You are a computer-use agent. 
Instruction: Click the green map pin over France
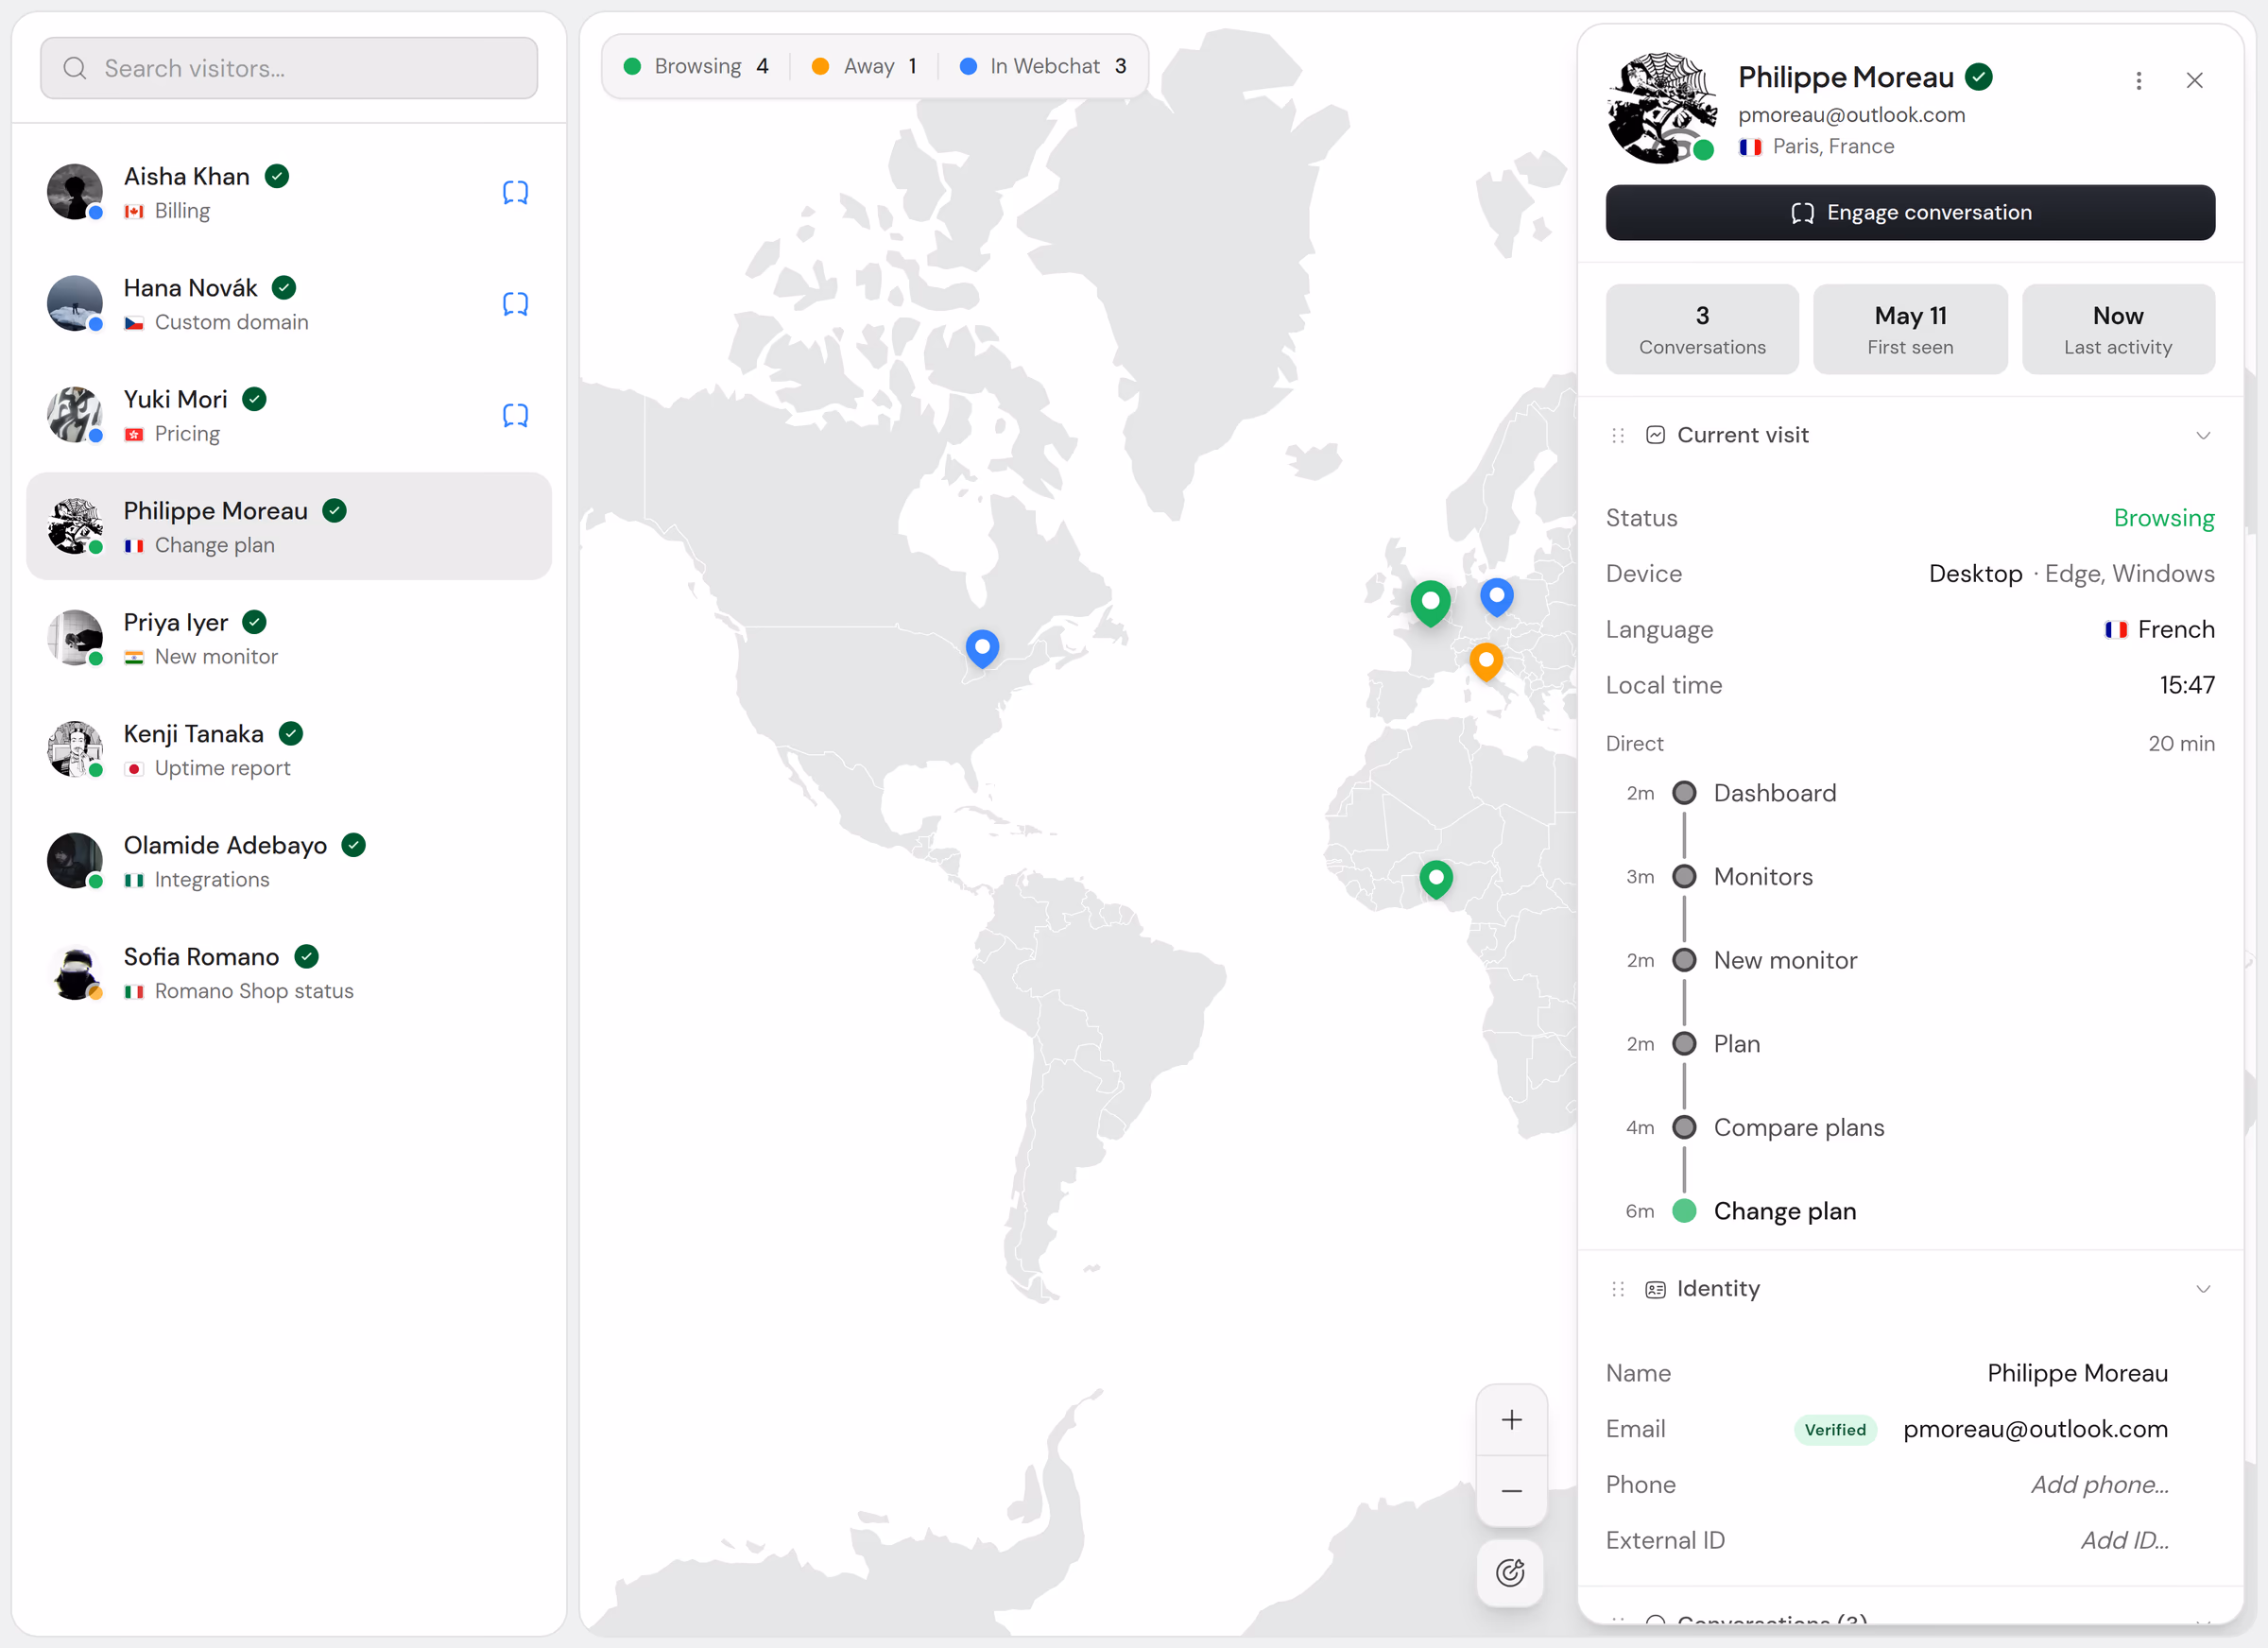point(1431,604)
